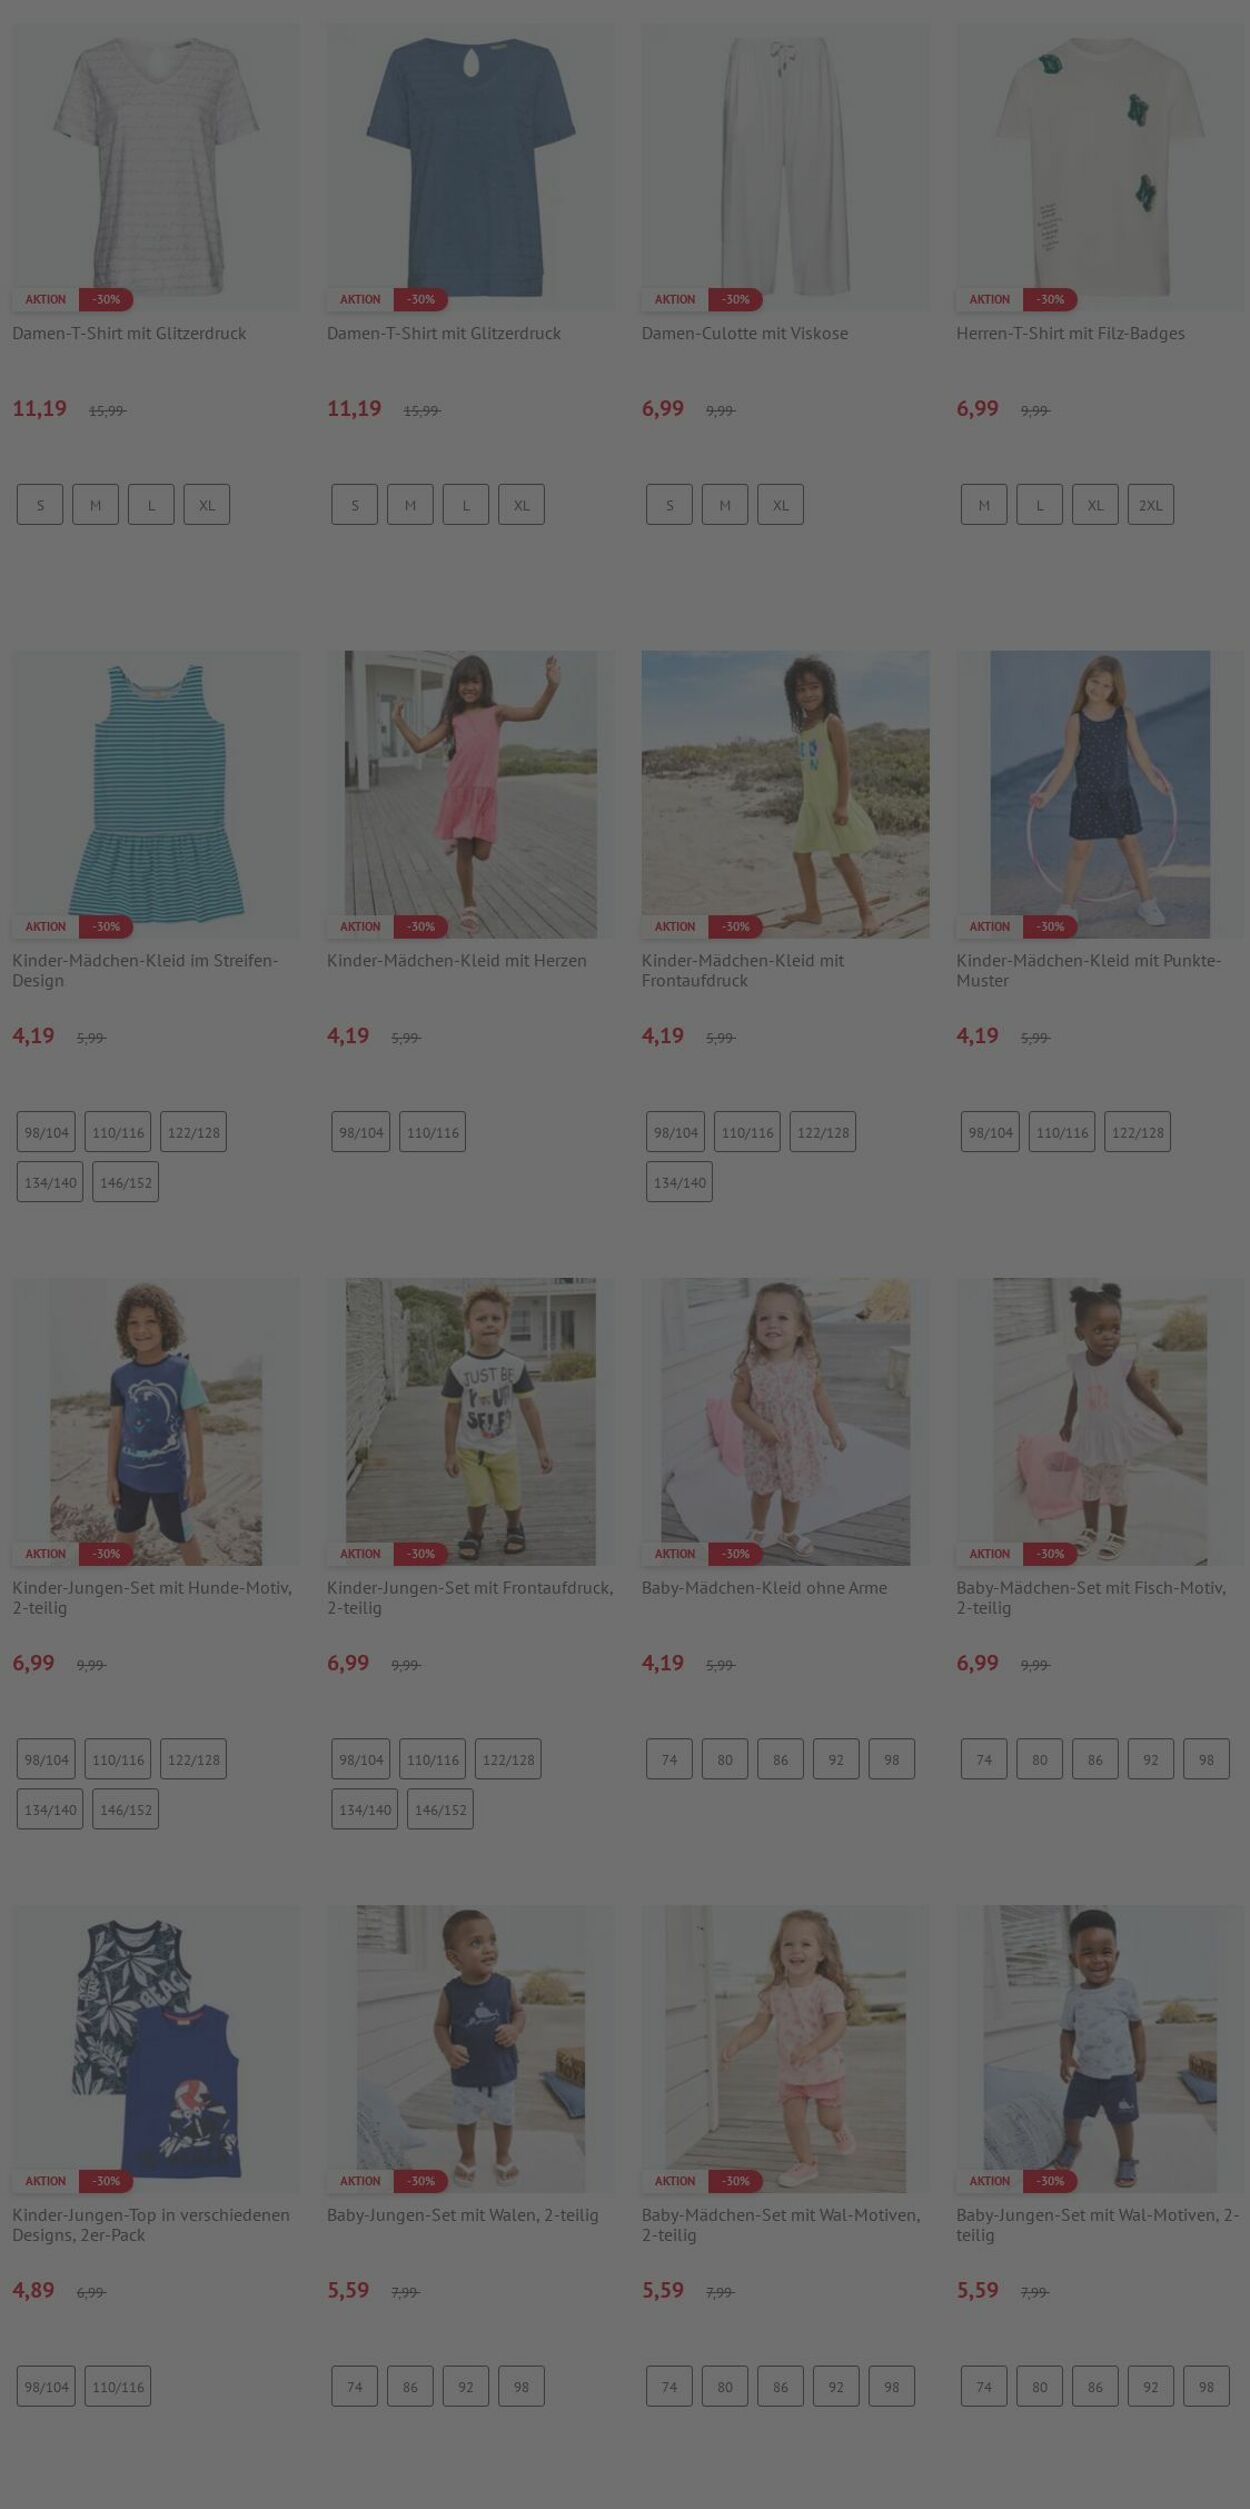1250x2509 pixels.
Task: Pick size 134/140 for the Kleid mit Frontaufdruck
Action: (x=679, y=1182)
